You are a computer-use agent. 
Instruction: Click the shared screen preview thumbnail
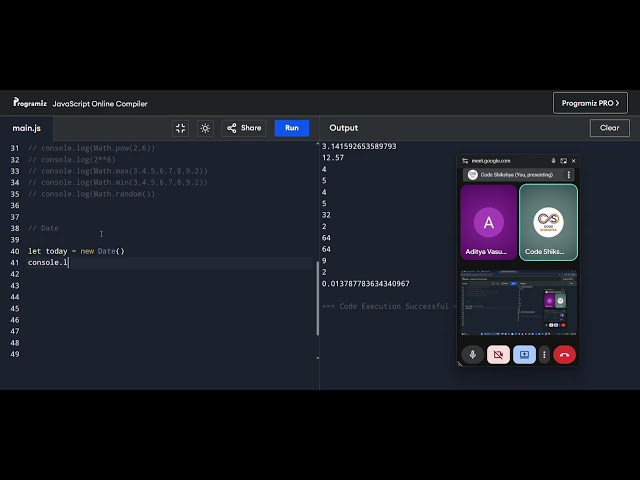518,302
